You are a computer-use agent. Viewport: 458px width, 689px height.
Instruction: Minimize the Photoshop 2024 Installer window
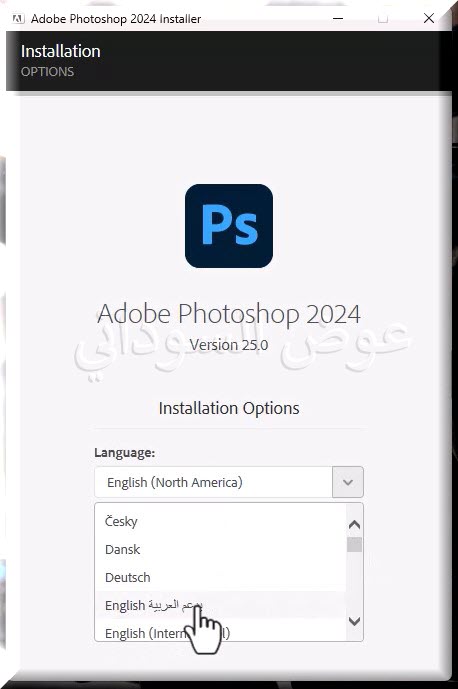pos(338,18)
